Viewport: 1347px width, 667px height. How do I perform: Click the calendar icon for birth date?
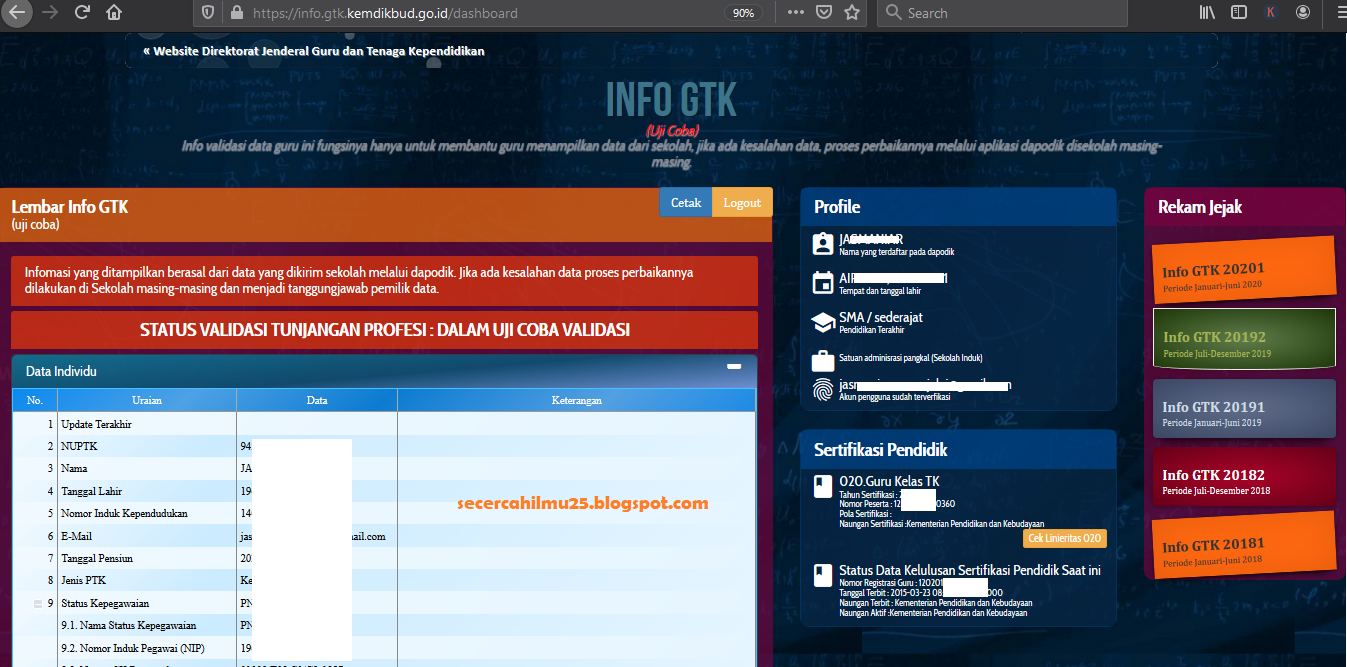click(x=823, y=282)
